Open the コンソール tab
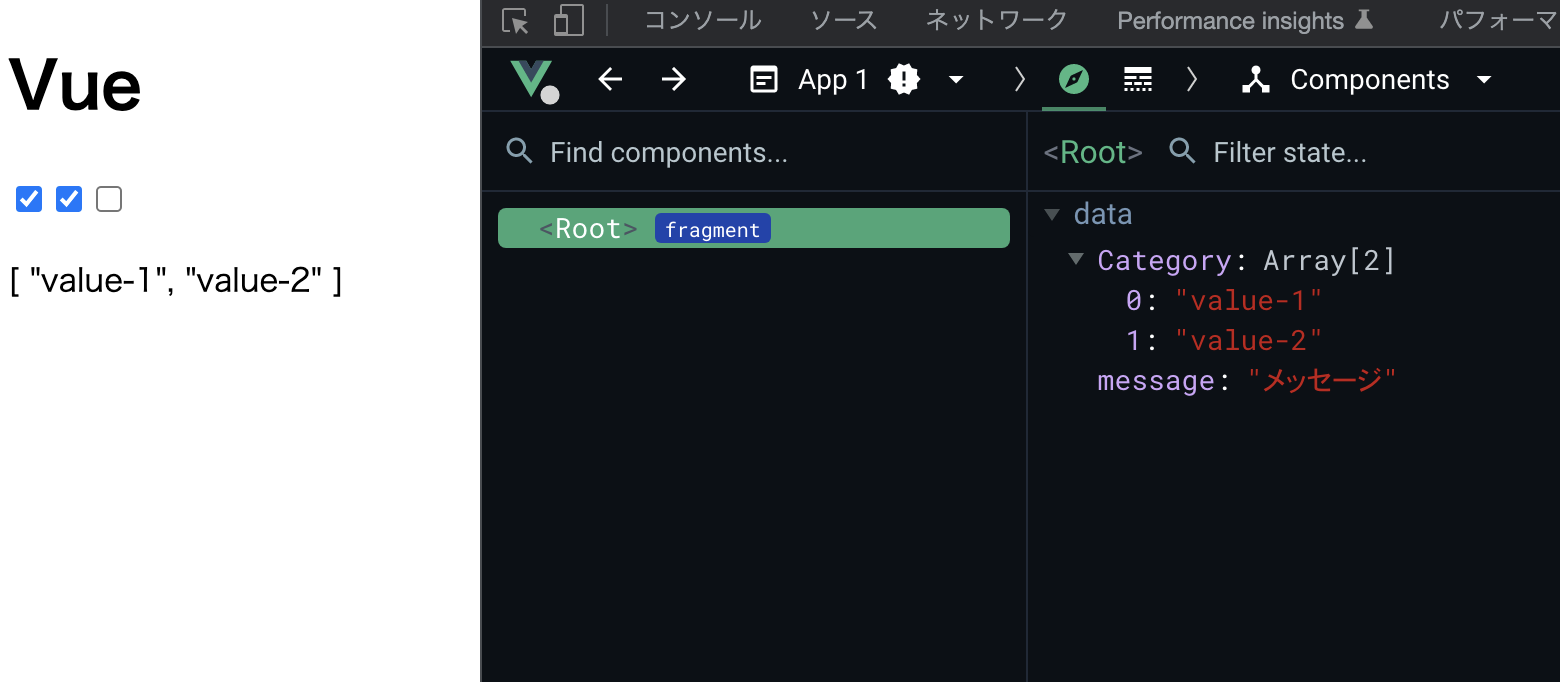Image resolution: width=1560 pixels, height=682 pixels. [x=703, y=21]
